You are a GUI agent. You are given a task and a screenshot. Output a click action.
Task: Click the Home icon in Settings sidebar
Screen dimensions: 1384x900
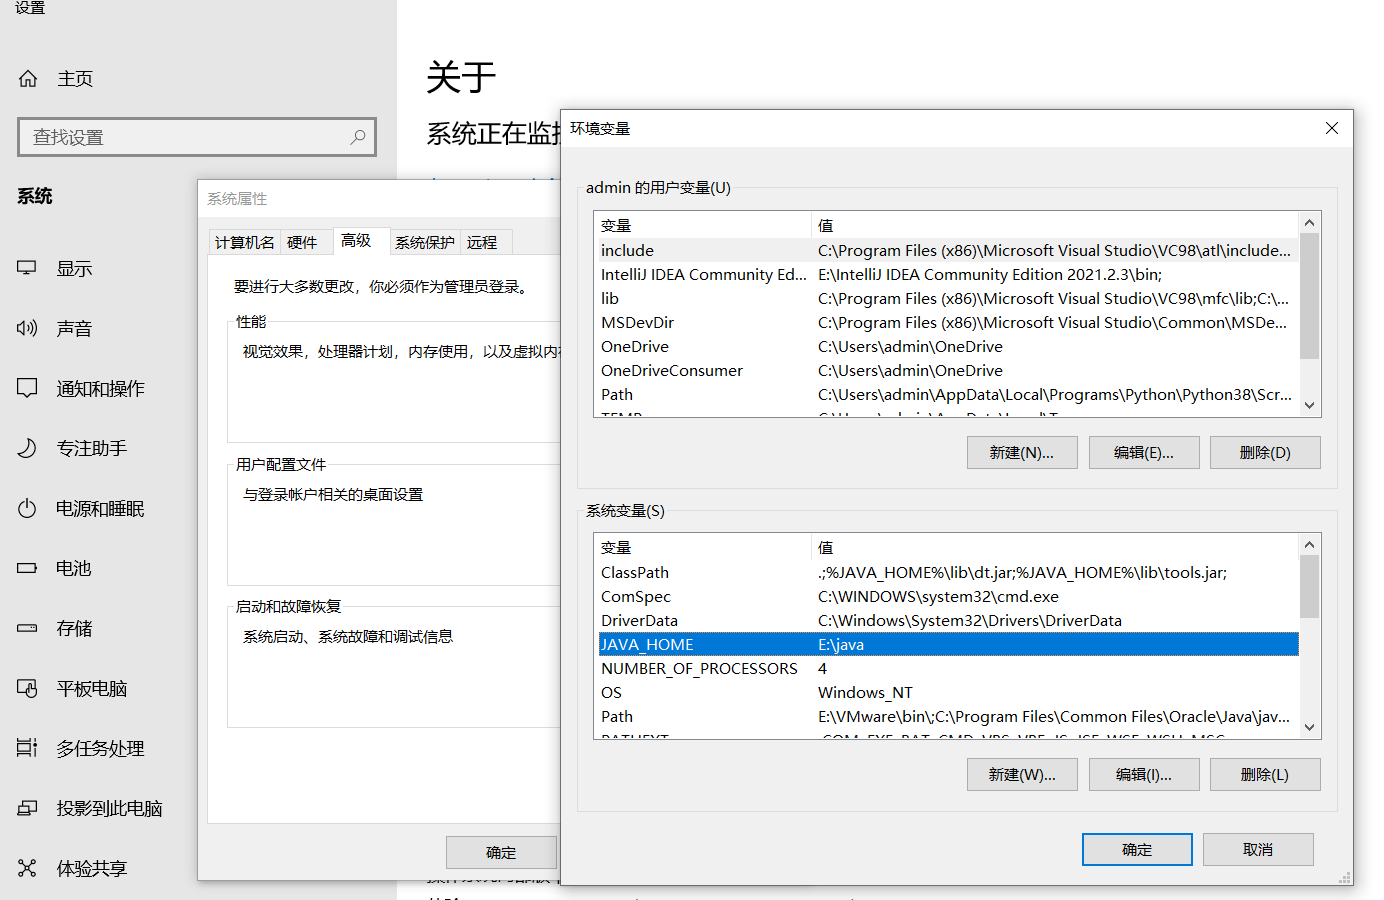[28, 78]
